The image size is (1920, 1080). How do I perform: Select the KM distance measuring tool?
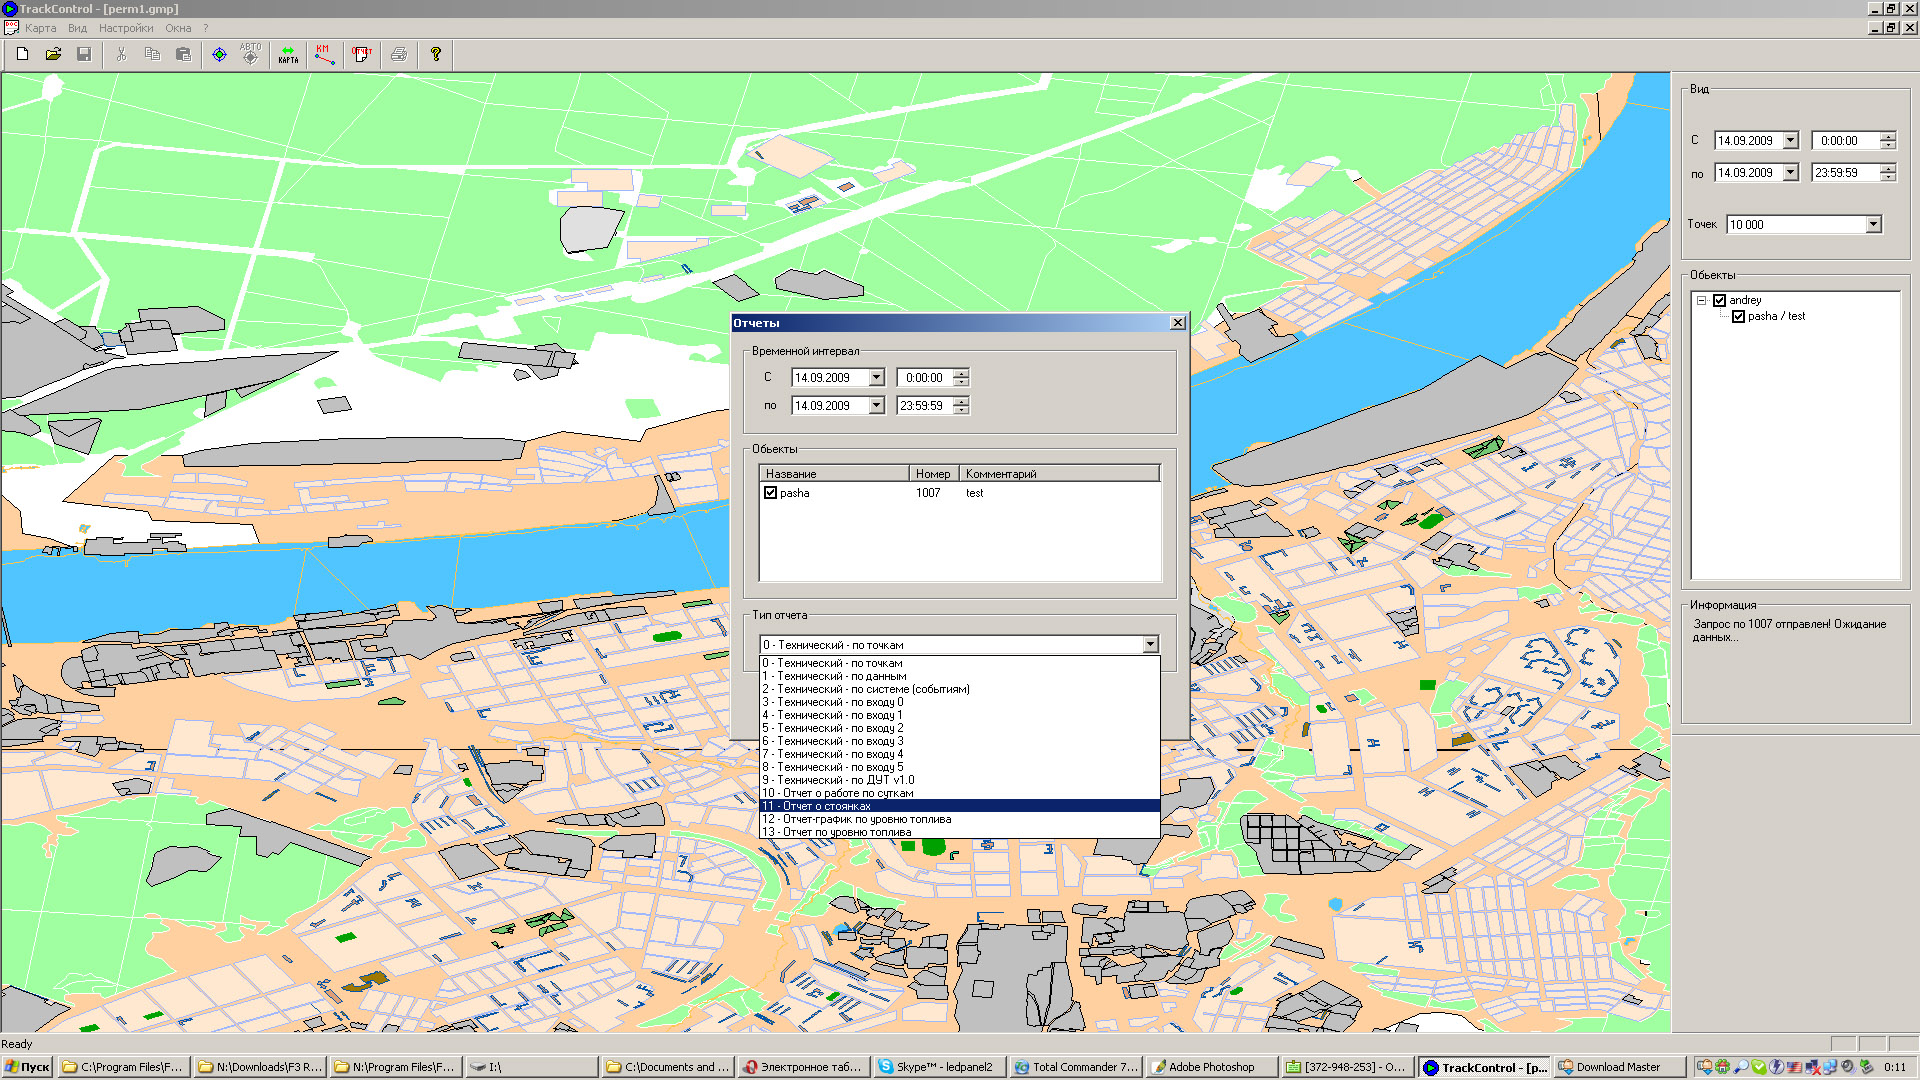324,54
